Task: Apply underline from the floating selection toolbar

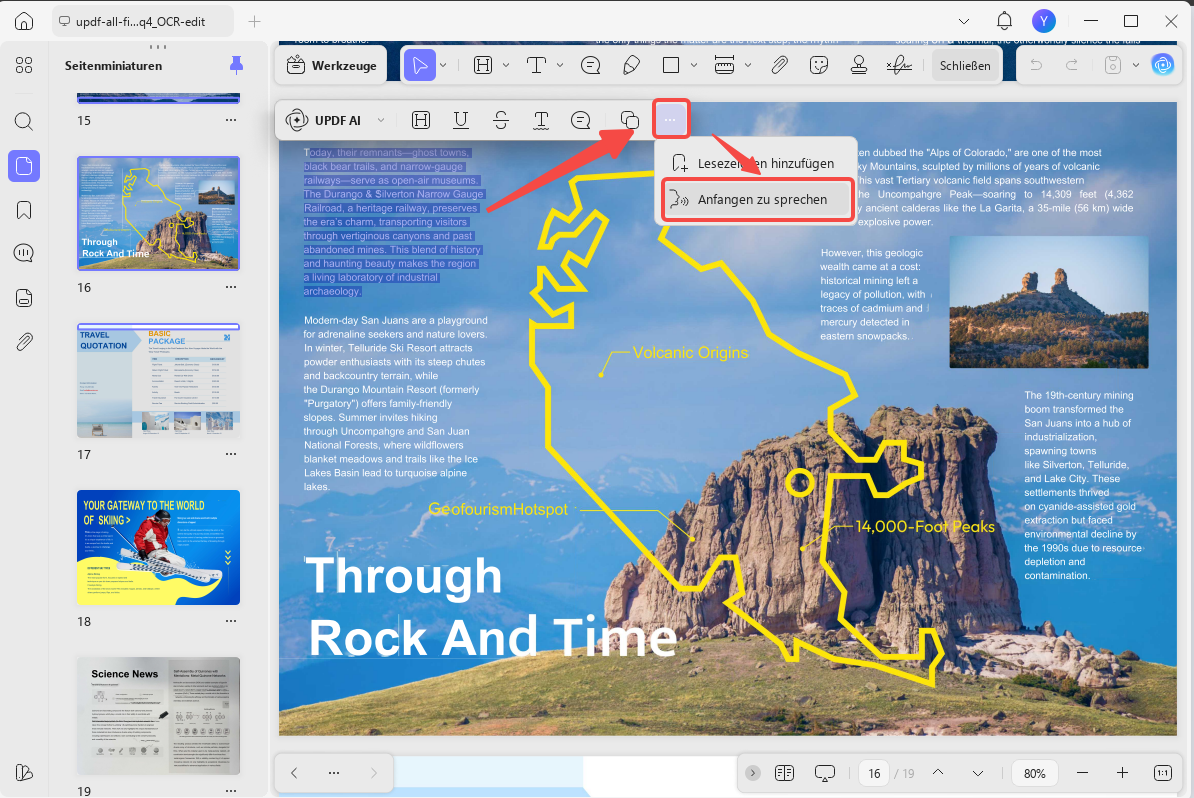Action: click(461, 120)
